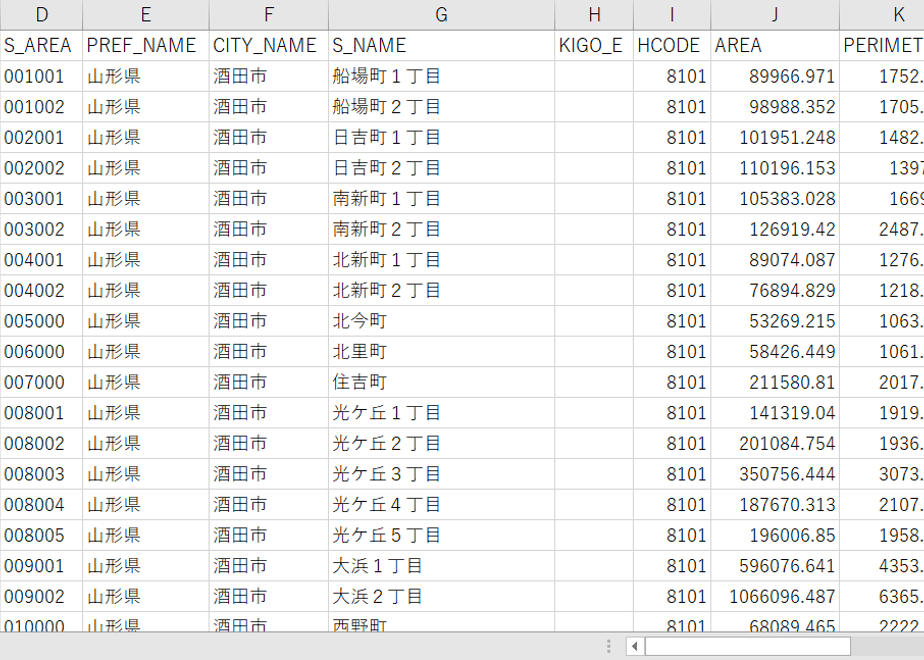Select the cell containing 船場町１丁目
Image resolution: width=924 pixels, height=660 pixels.
click(x=441, y=76)
